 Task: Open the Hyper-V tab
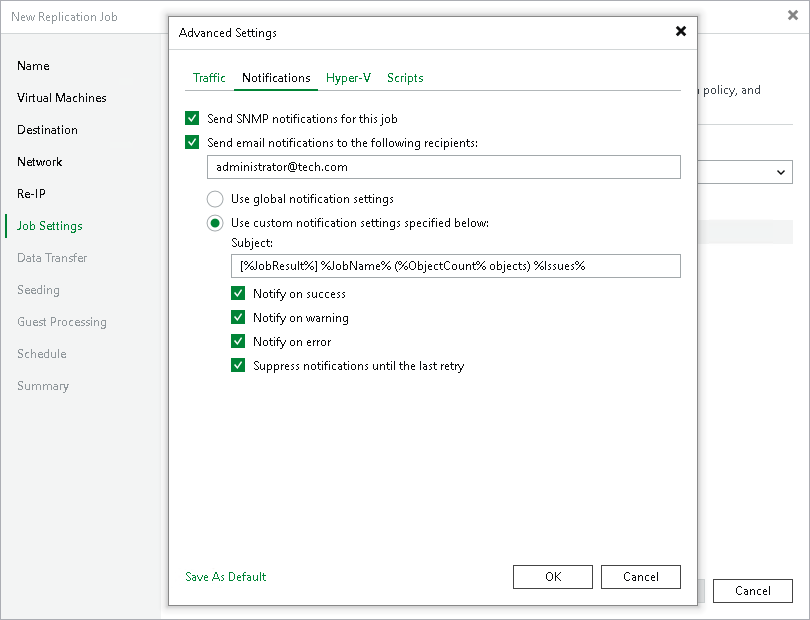click(348, 78)
